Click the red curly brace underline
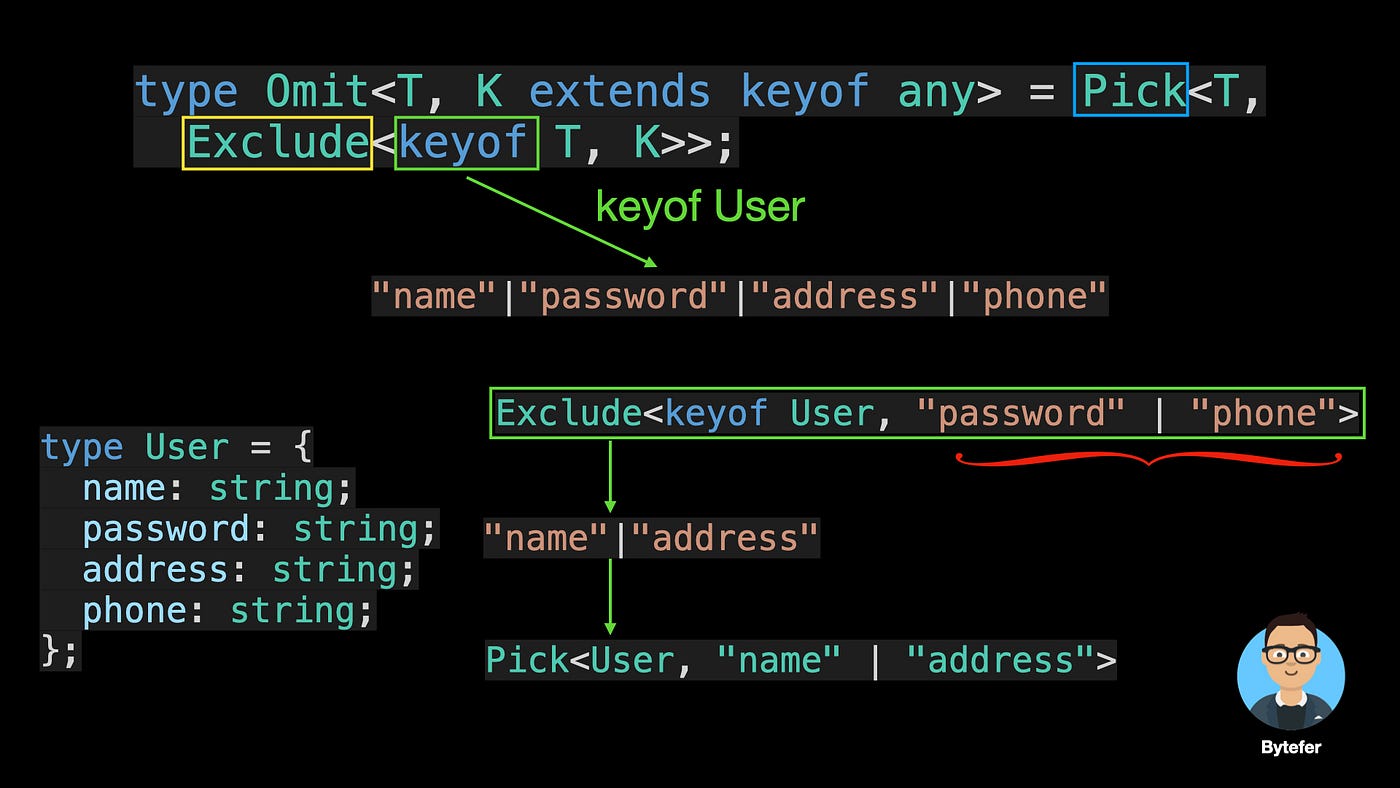This screenshot has height=788, width=1400. [x=1148, y=460]
